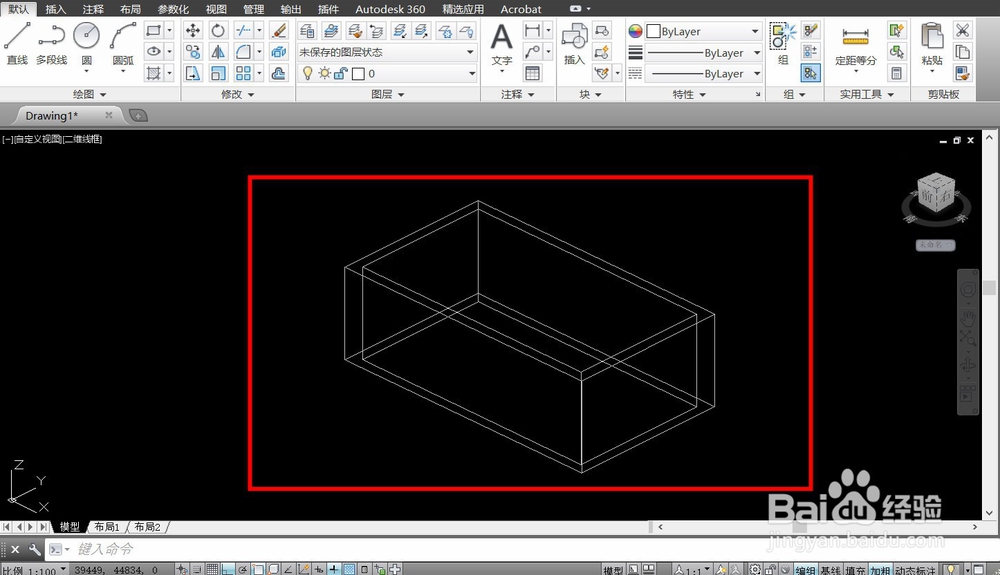Toggle group selection highlighted icon in 组 panel
Screen dimensions: 1000x575
pyautogui.click(x=810, y=73)
